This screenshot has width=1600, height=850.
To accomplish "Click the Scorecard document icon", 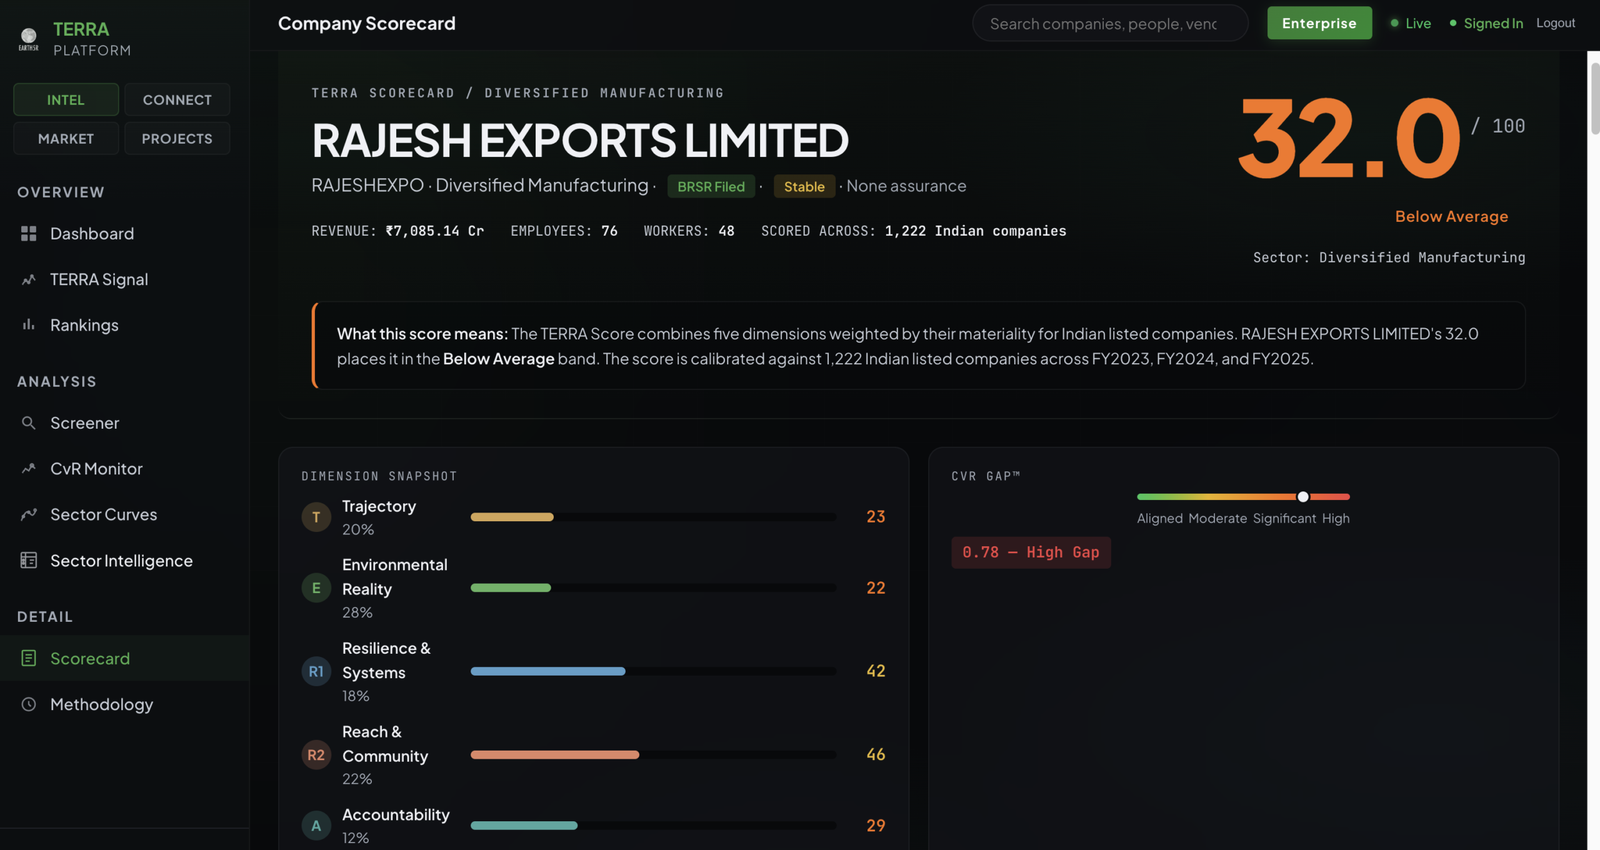I will [29, 658].
